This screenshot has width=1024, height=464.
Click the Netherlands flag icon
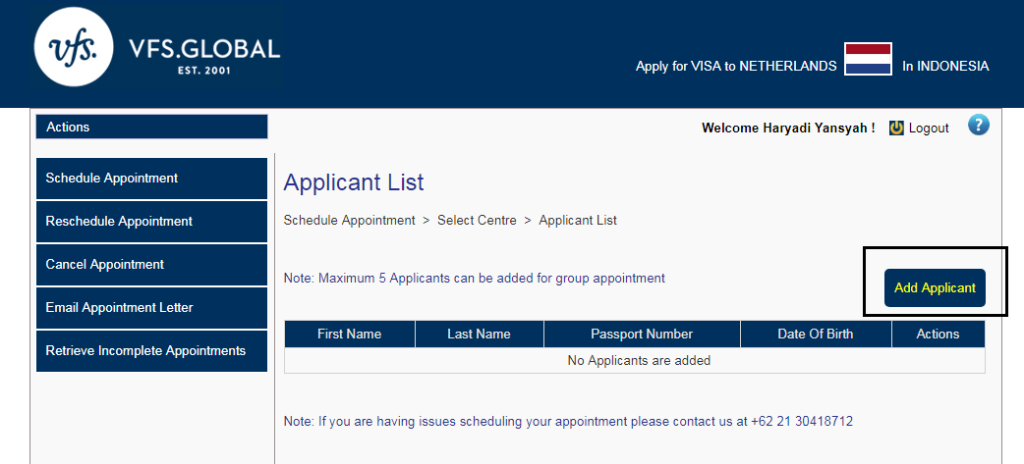point(868,59)
